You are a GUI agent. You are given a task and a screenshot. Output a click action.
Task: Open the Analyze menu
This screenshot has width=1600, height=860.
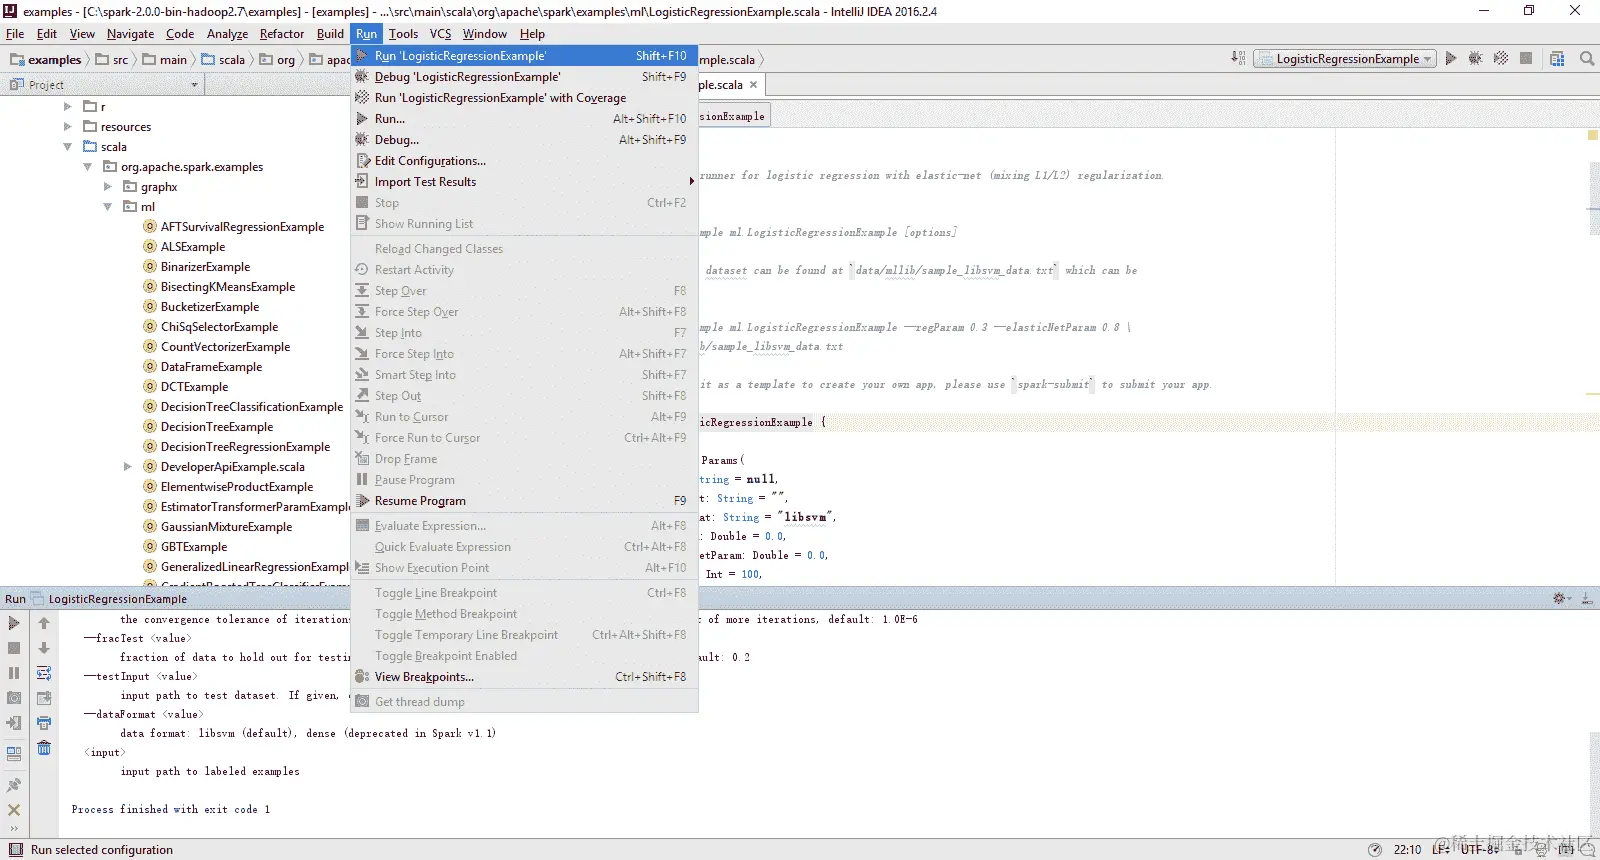coord(227,34)
